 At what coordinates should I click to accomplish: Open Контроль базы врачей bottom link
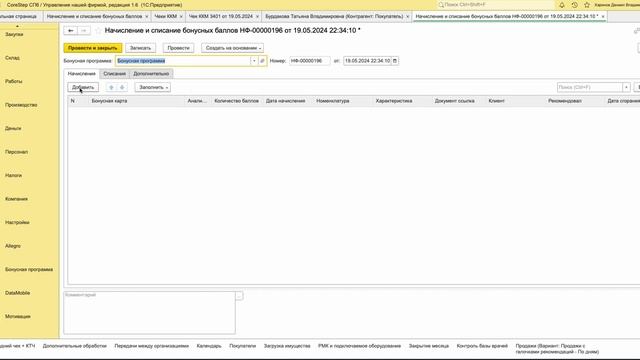pos(482,346)
